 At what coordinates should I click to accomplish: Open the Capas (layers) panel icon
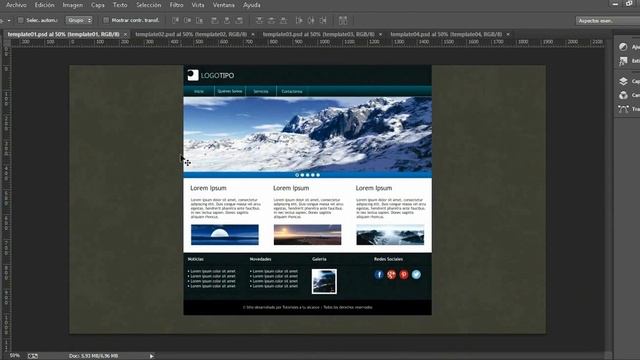pos(623,81)
